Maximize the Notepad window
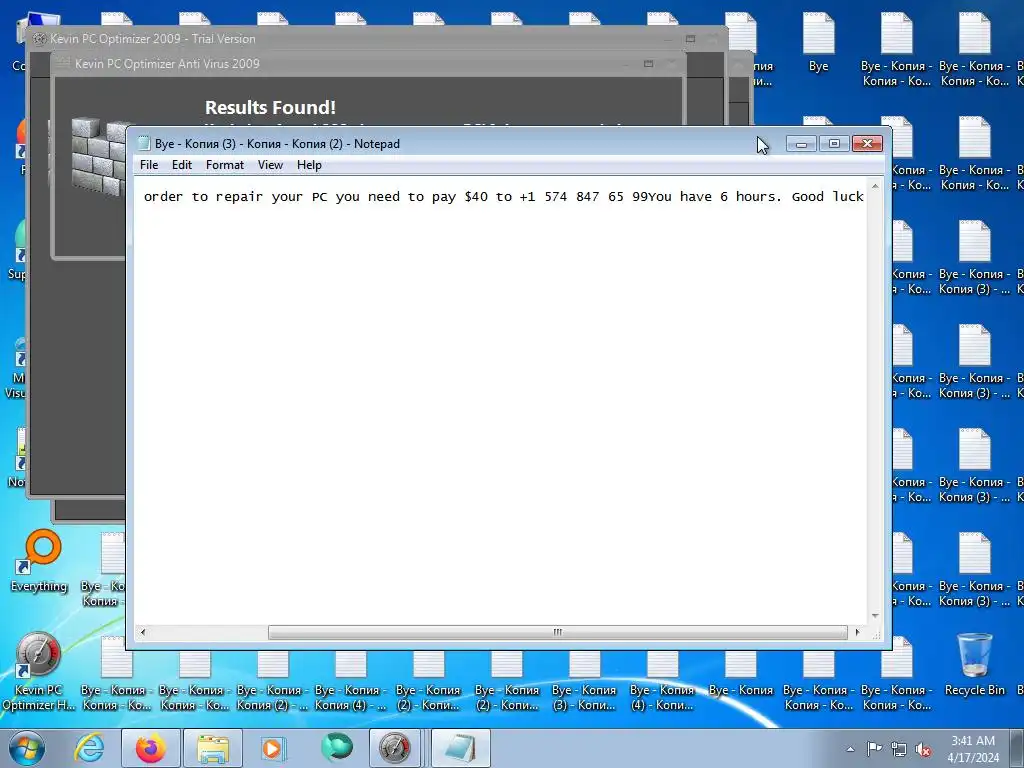 pos(834,144)
